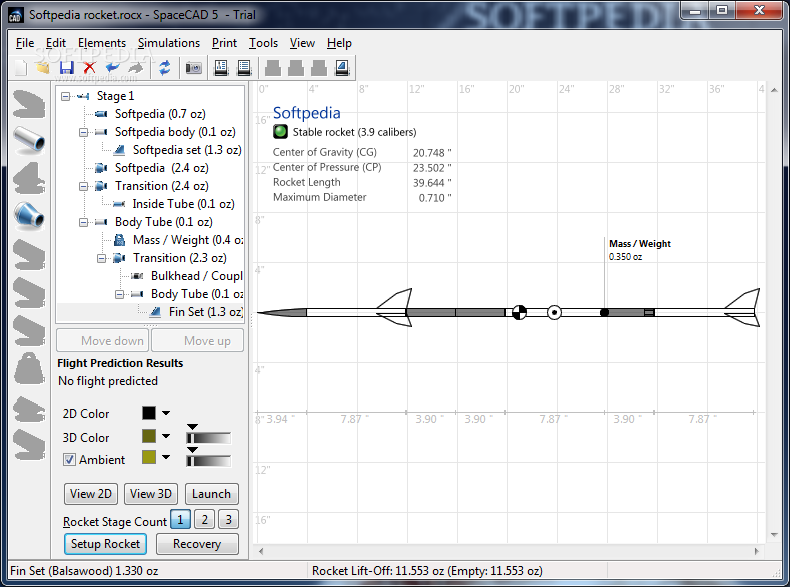Click the mass weight sidebar icon
The image size is (790, 587).
pos(29,367)
